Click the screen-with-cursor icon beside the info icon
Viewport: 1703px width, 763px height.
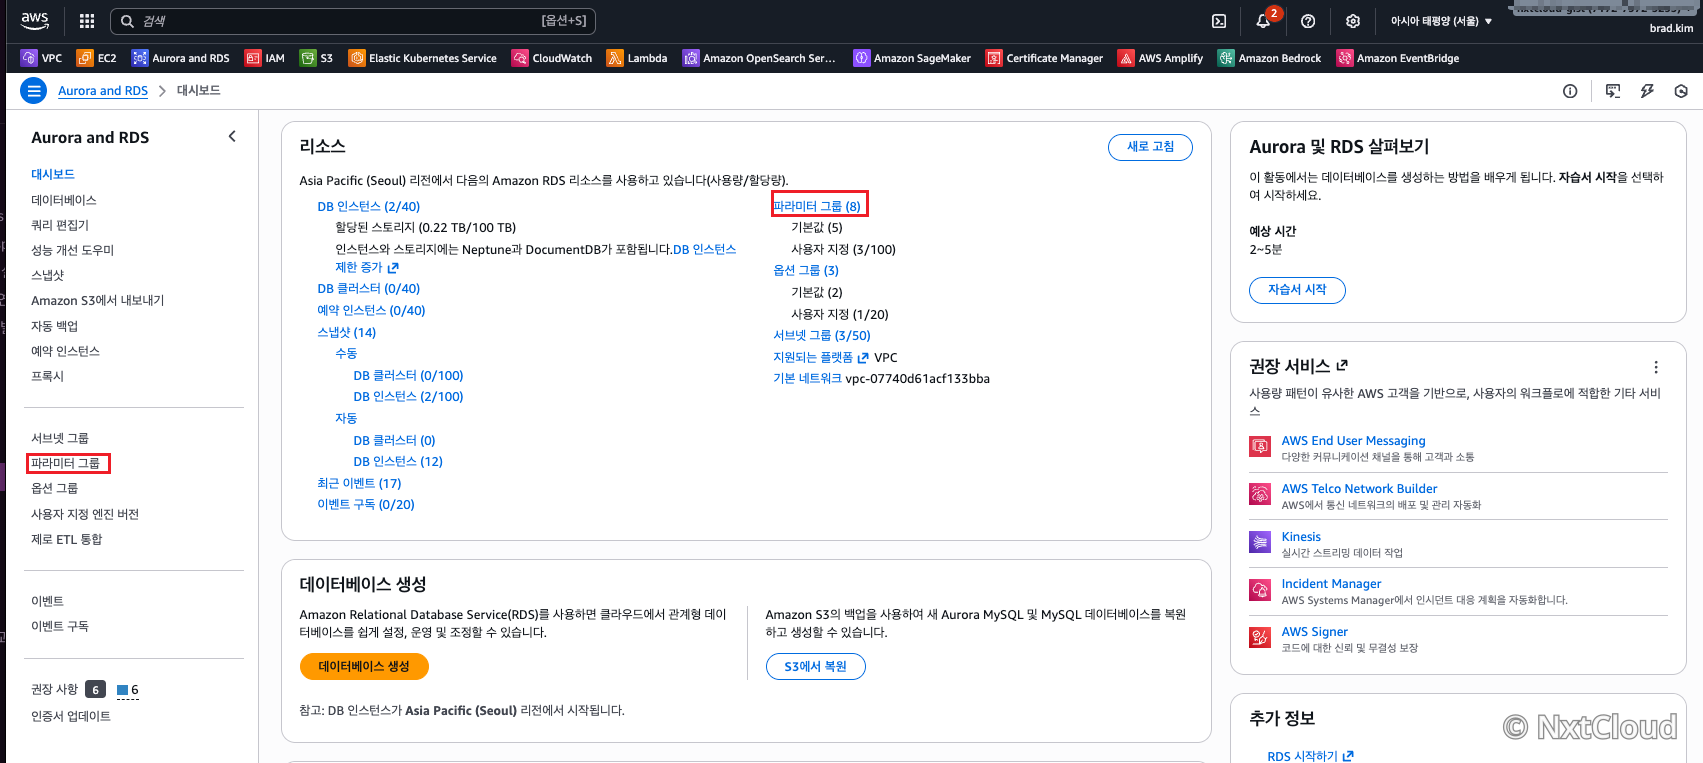tap(1613, 91)
